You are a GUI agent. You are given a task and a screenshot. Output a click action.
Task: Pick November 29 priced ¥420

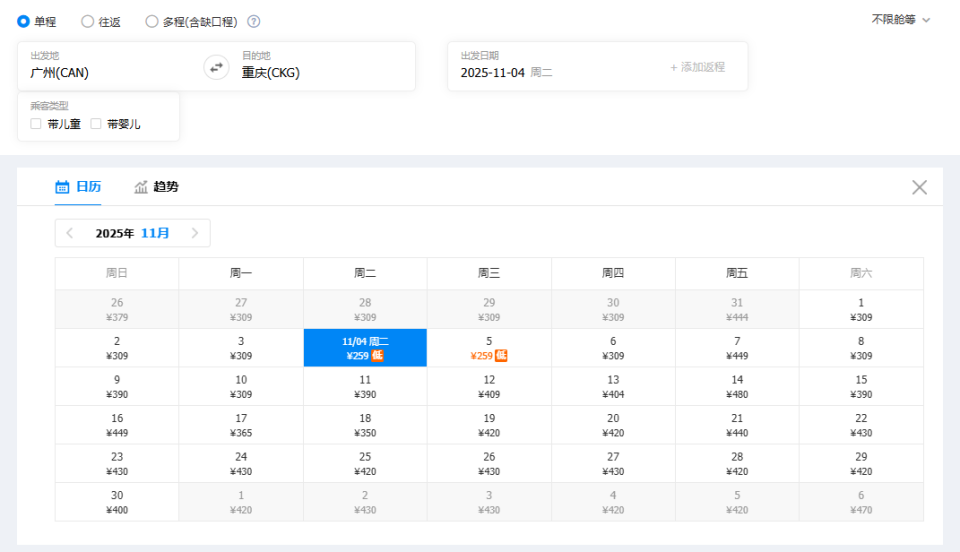[861, 463]
